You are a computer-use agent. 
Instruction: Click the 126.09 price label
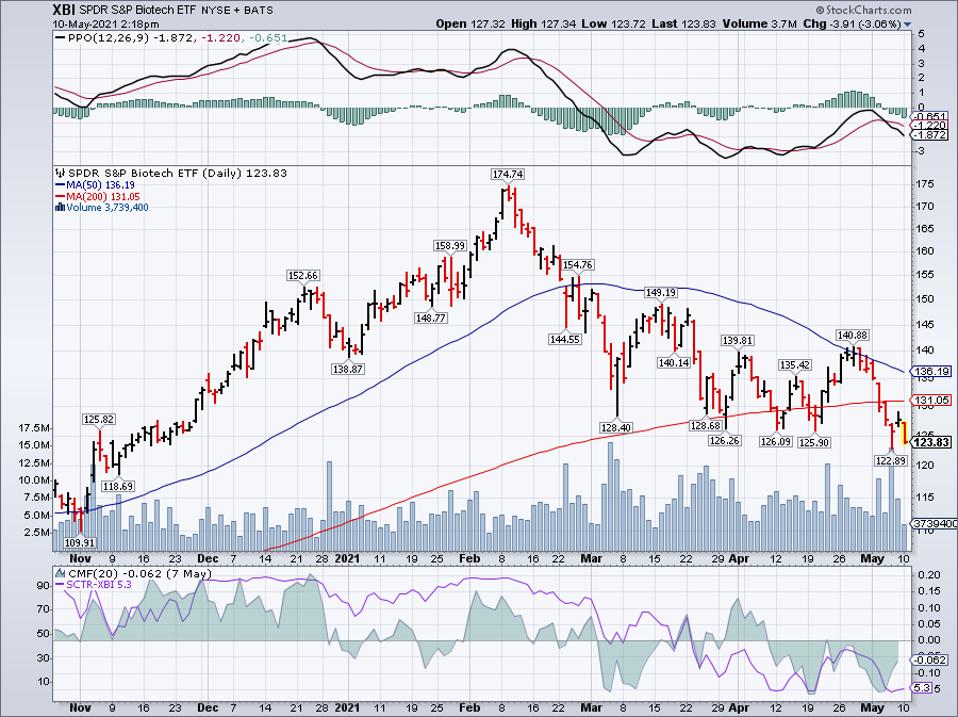[x=777, y=442]
